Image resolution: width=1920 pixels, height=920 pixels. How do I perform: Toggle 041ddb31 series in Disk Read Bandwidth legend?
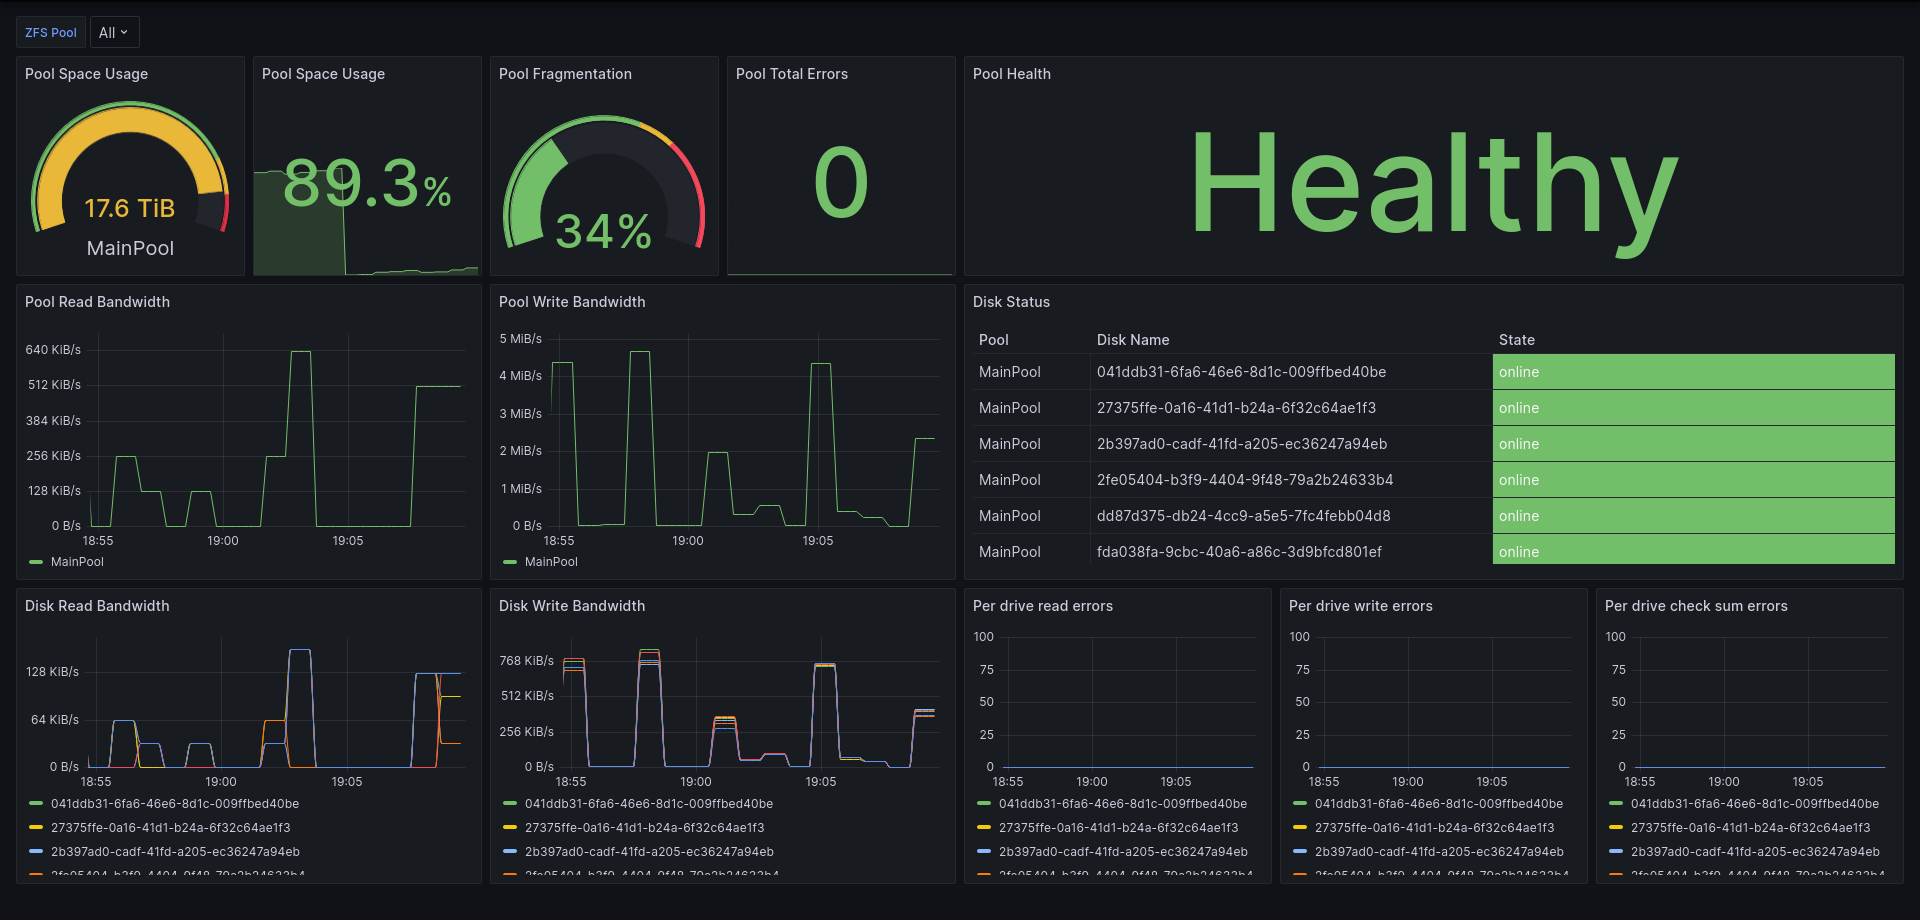(x=175, y=804)
